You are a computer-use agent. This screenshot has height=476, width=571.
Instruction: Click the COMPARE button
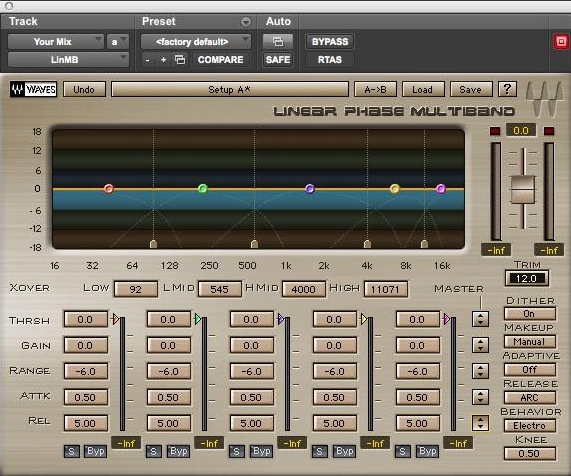220,59
